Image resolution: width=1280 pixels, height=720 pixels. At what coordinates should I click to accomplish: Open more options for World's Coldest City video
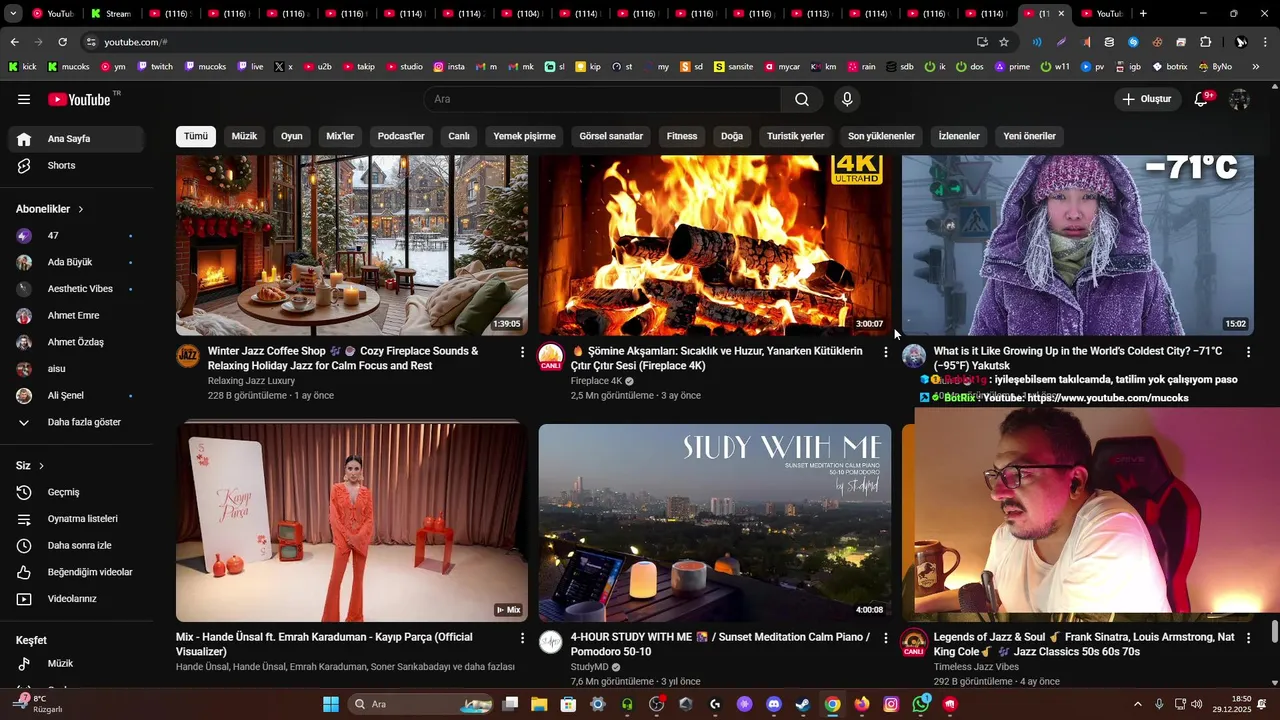[1248, 352]
